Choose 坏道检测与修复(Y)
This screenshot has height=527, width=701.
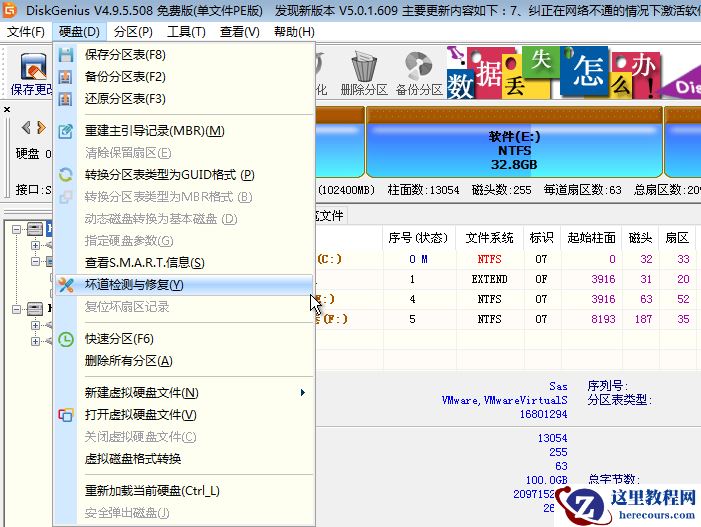184,285
